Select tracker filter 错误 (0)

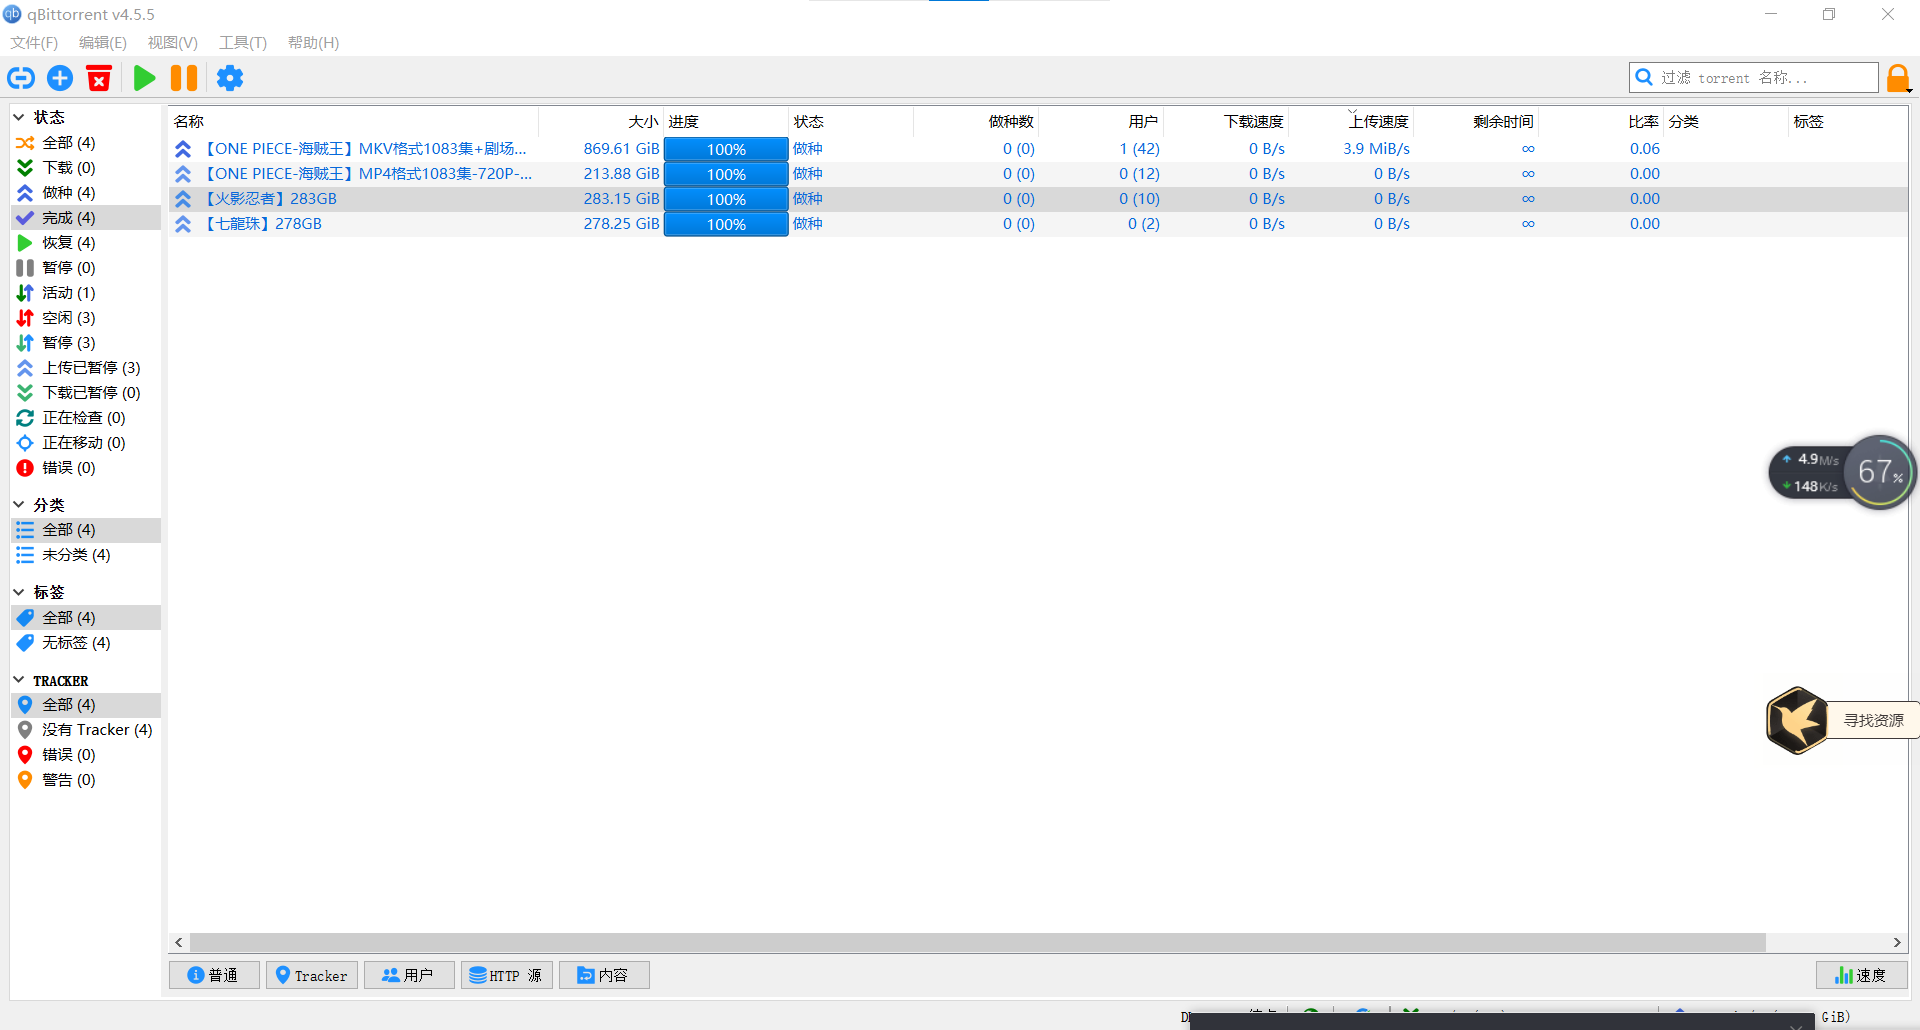click(86, 754)
